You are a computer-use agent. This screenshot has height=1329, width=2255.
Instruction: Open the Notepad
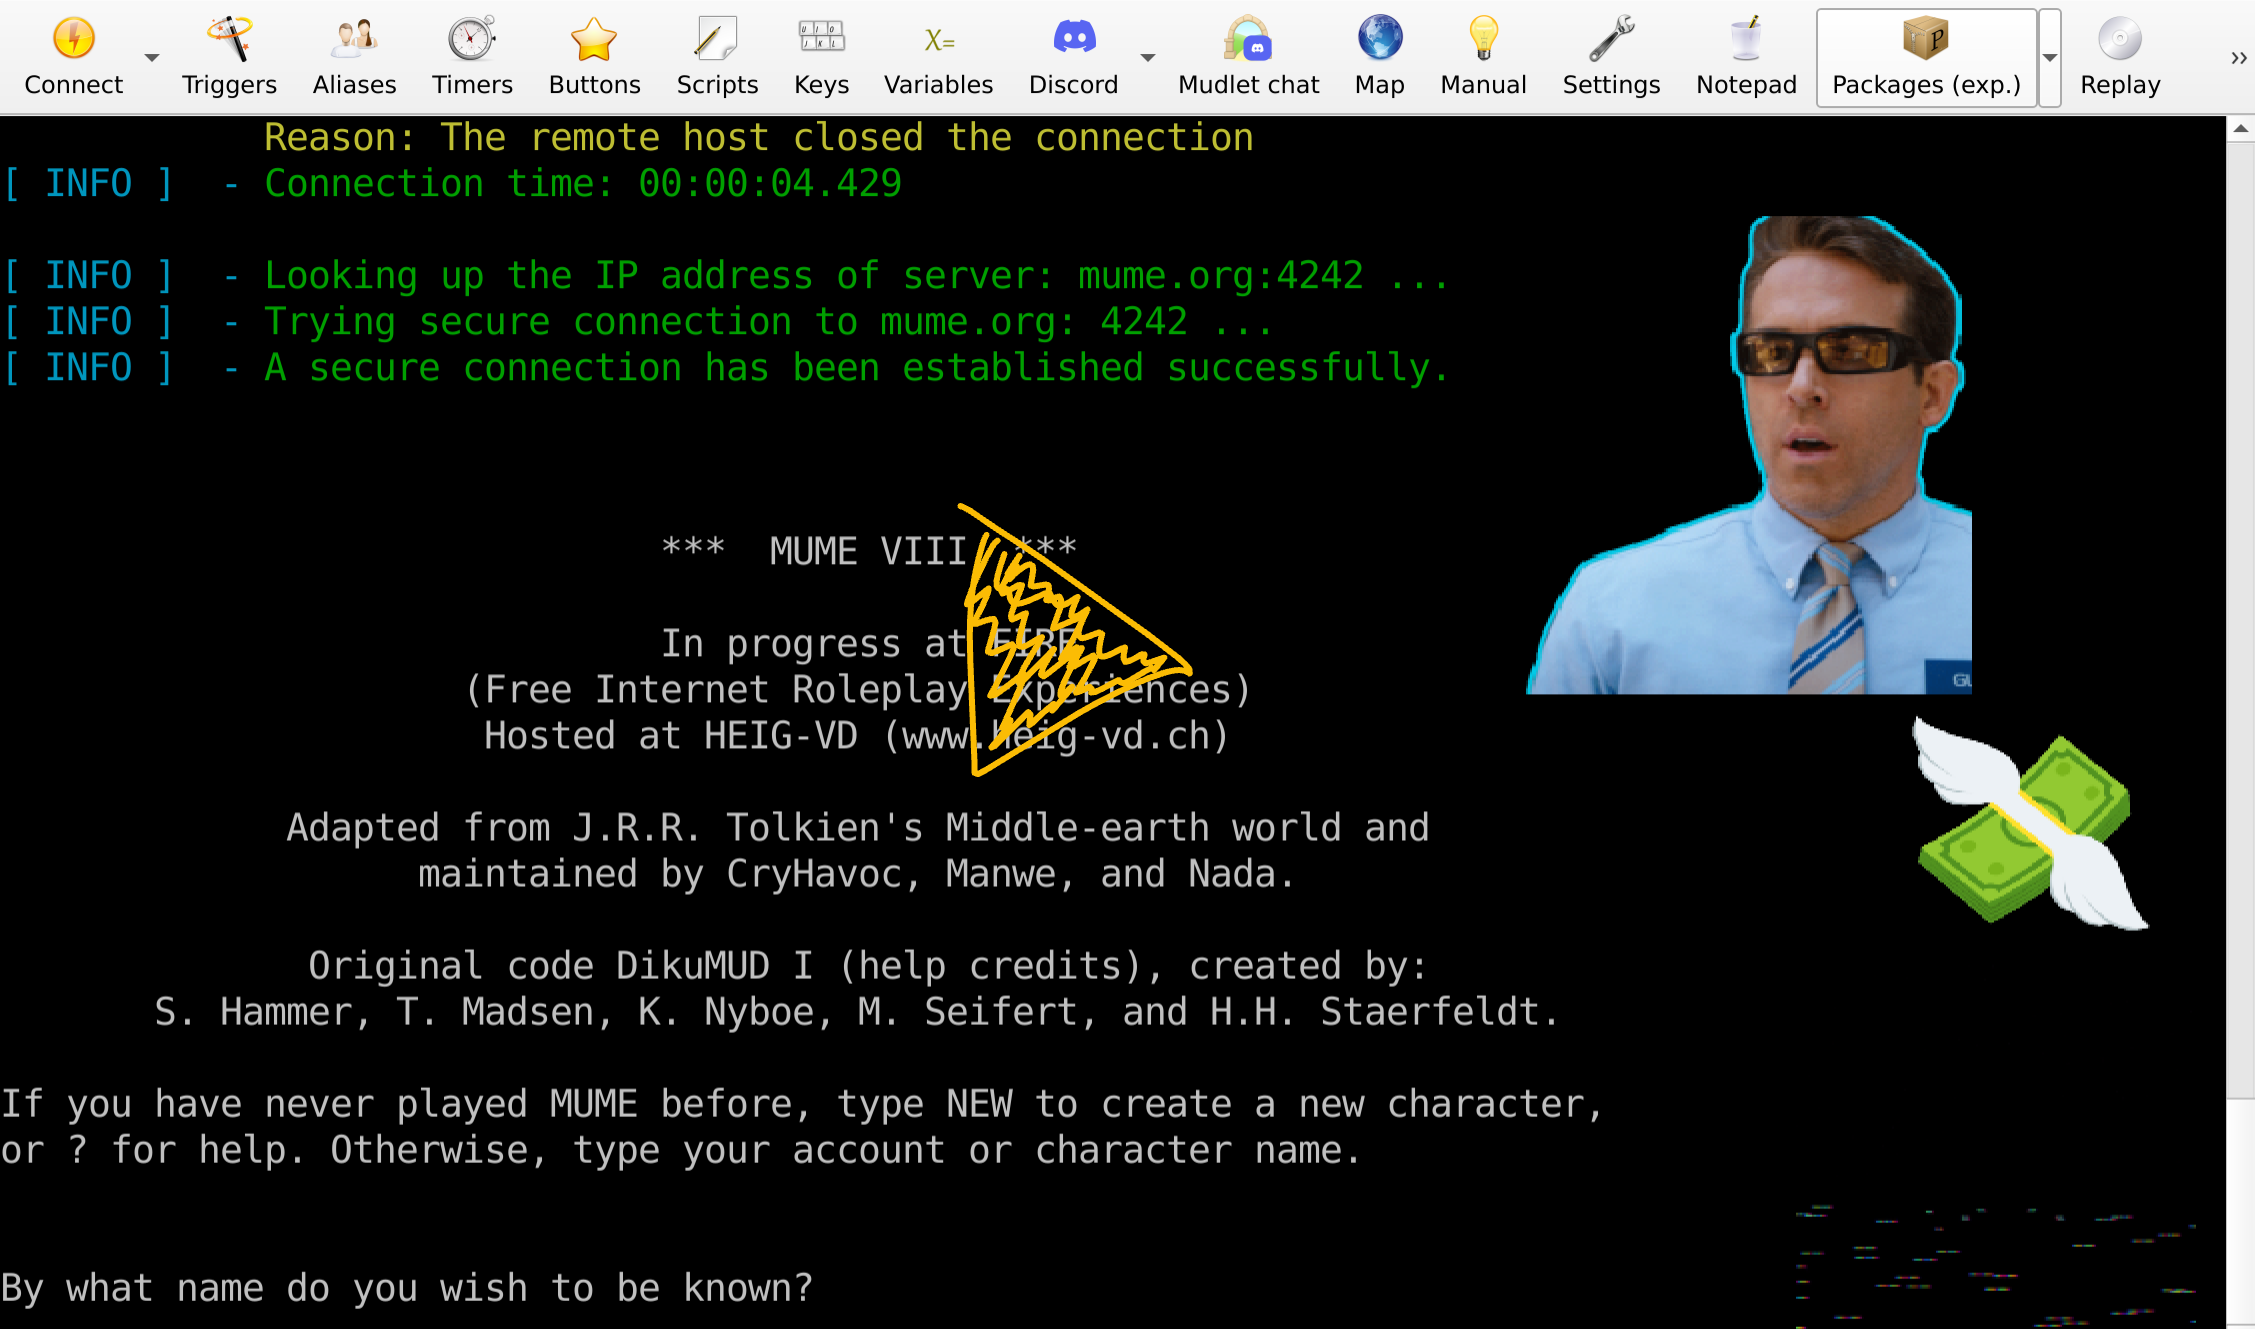(x=1746, y=57)
